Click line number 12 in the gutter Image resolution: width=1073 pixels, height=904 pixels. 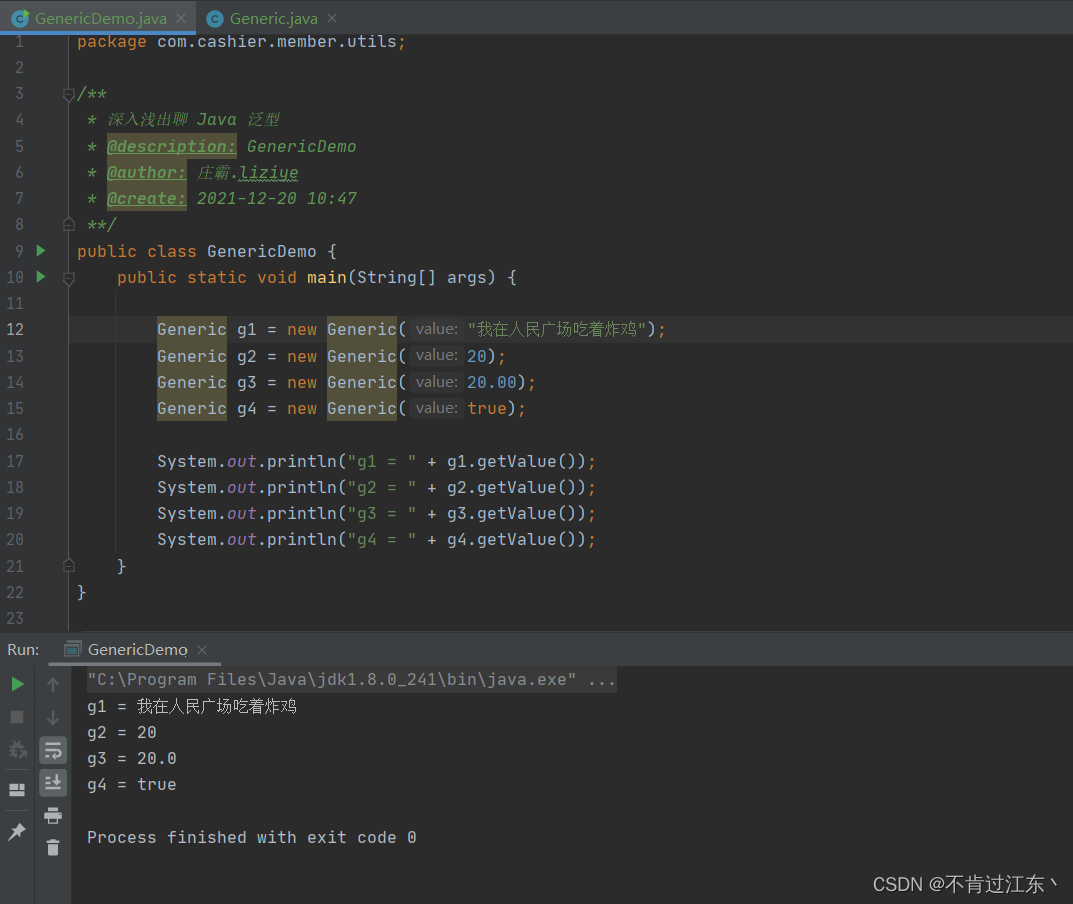[15, 329]
